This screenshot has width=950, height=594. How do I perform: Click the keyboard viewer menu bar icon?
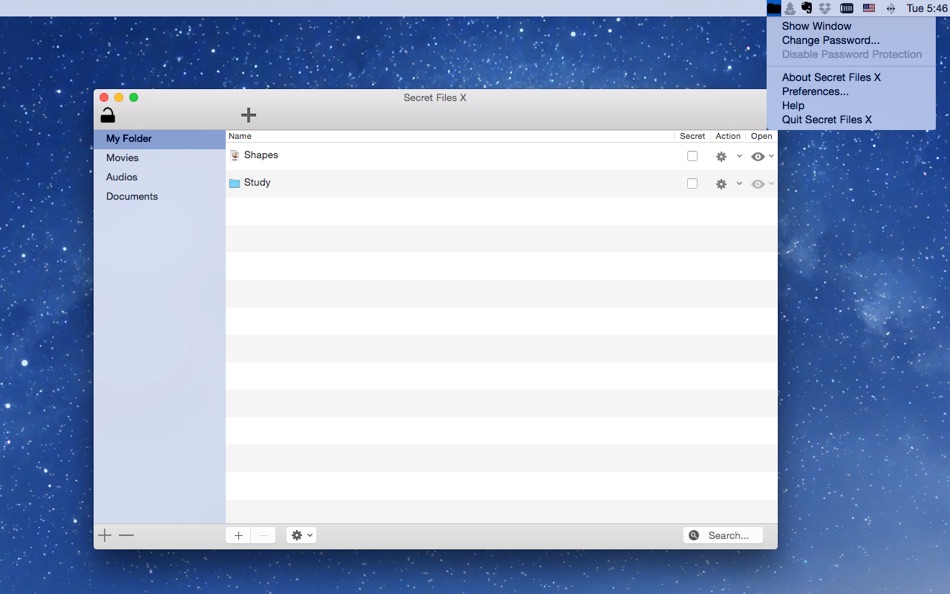[846, 8]
